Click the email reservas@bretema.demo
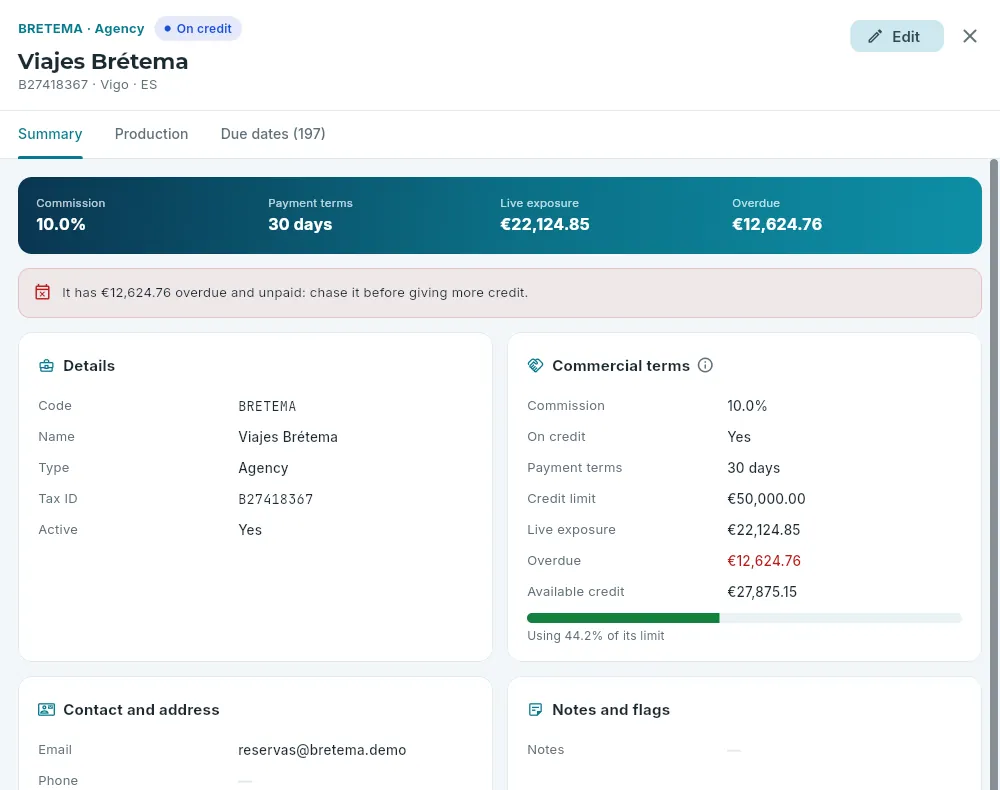 (322, 750)
